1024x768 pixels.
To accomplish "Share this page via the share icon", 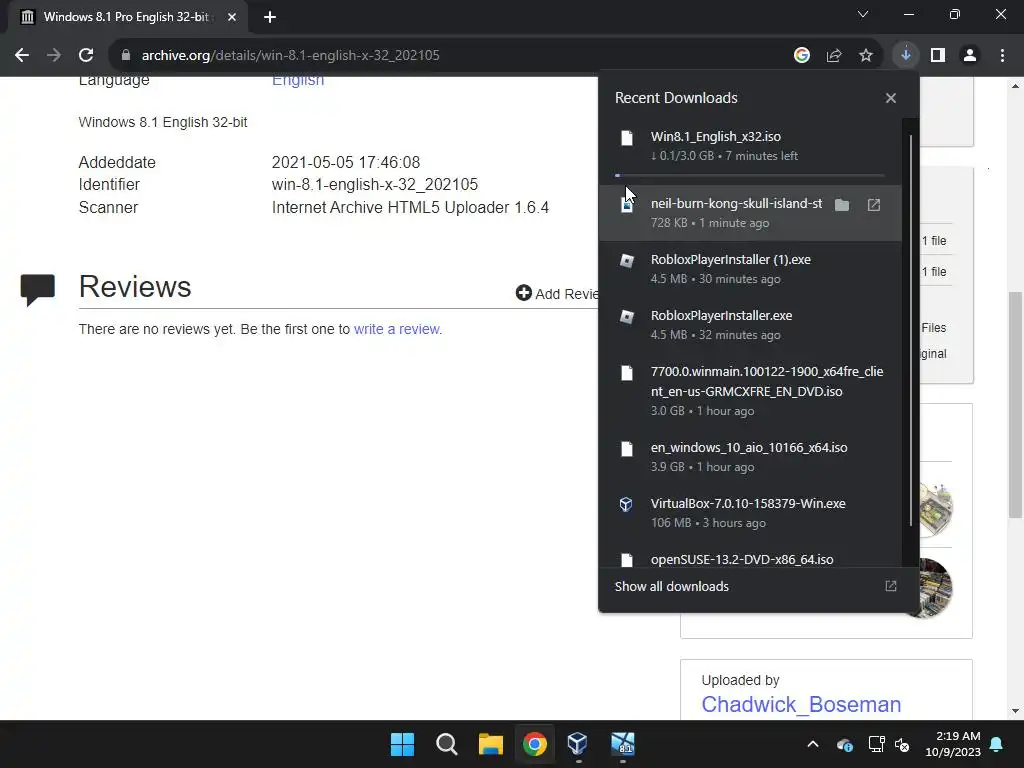I will pos(833,56).
